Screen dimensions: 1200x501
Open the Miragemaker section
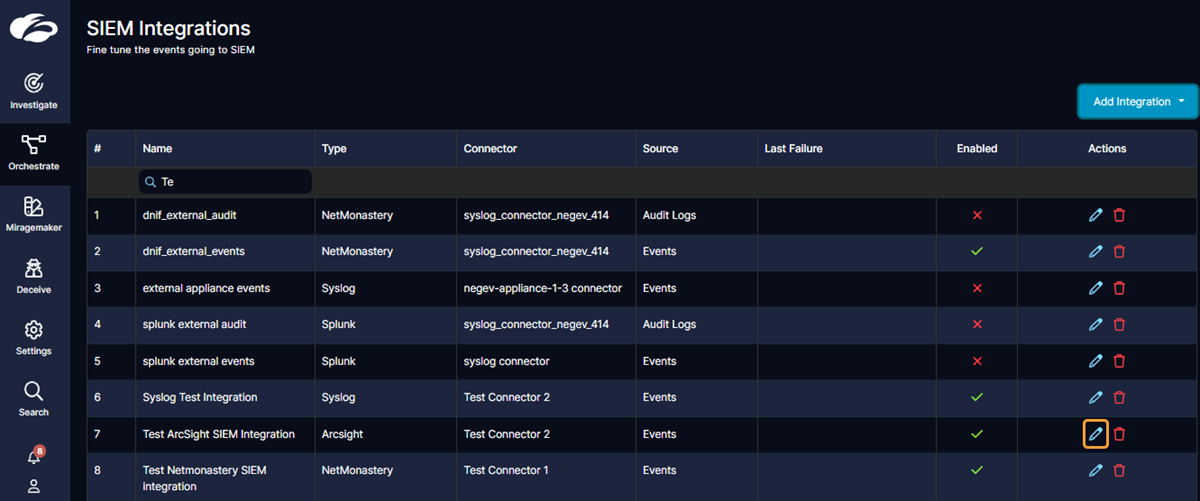pos(34,214)
